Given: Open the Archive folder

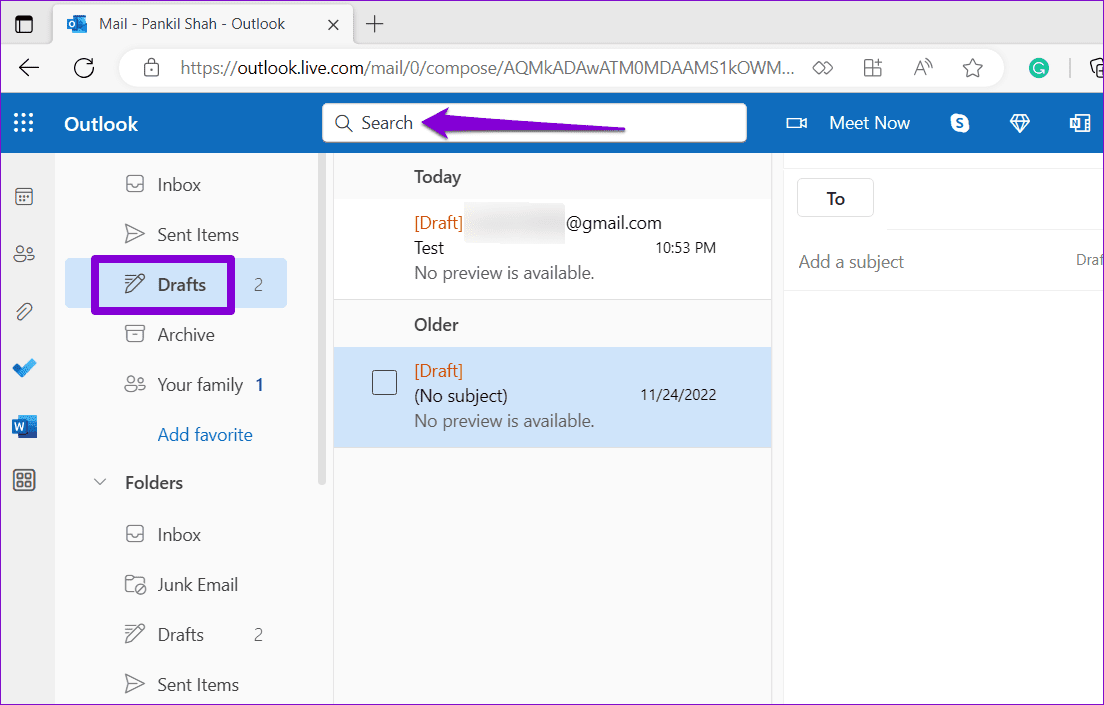Looking at the screenshot, I should point(176,335).
